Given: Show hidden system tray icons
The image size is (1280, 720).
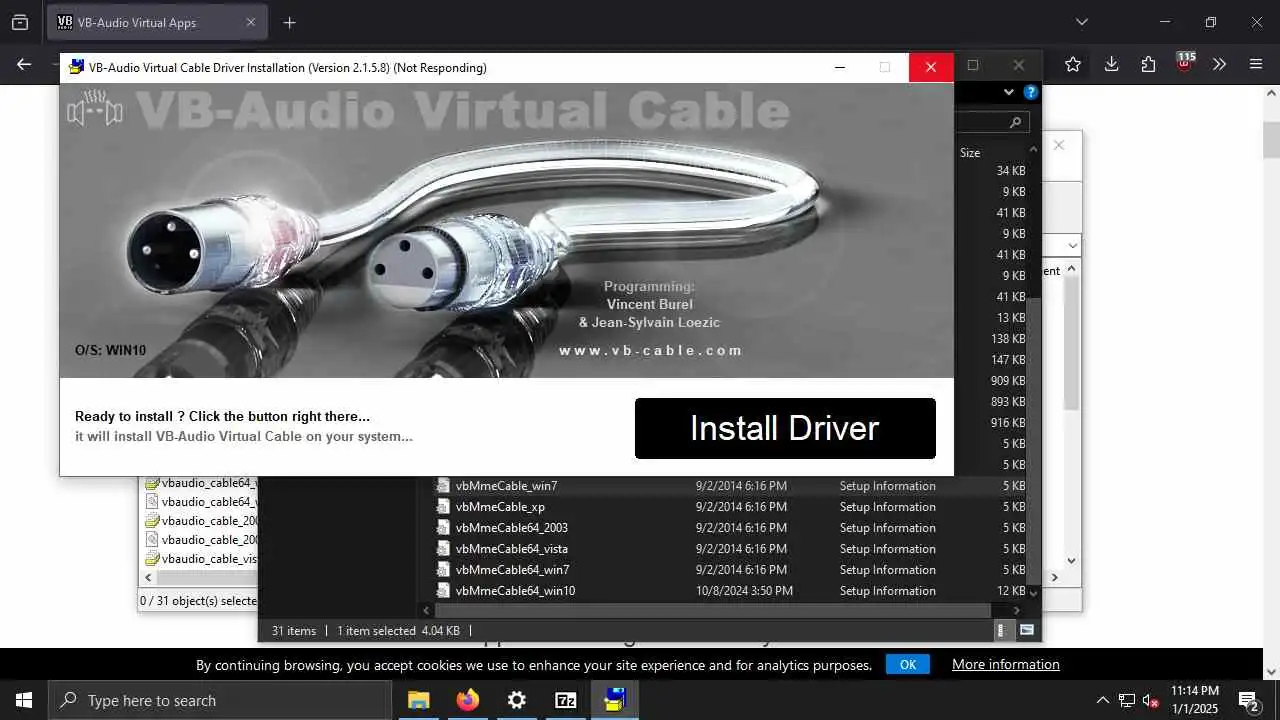Looking at the screenshot, I should point(1102,700).
